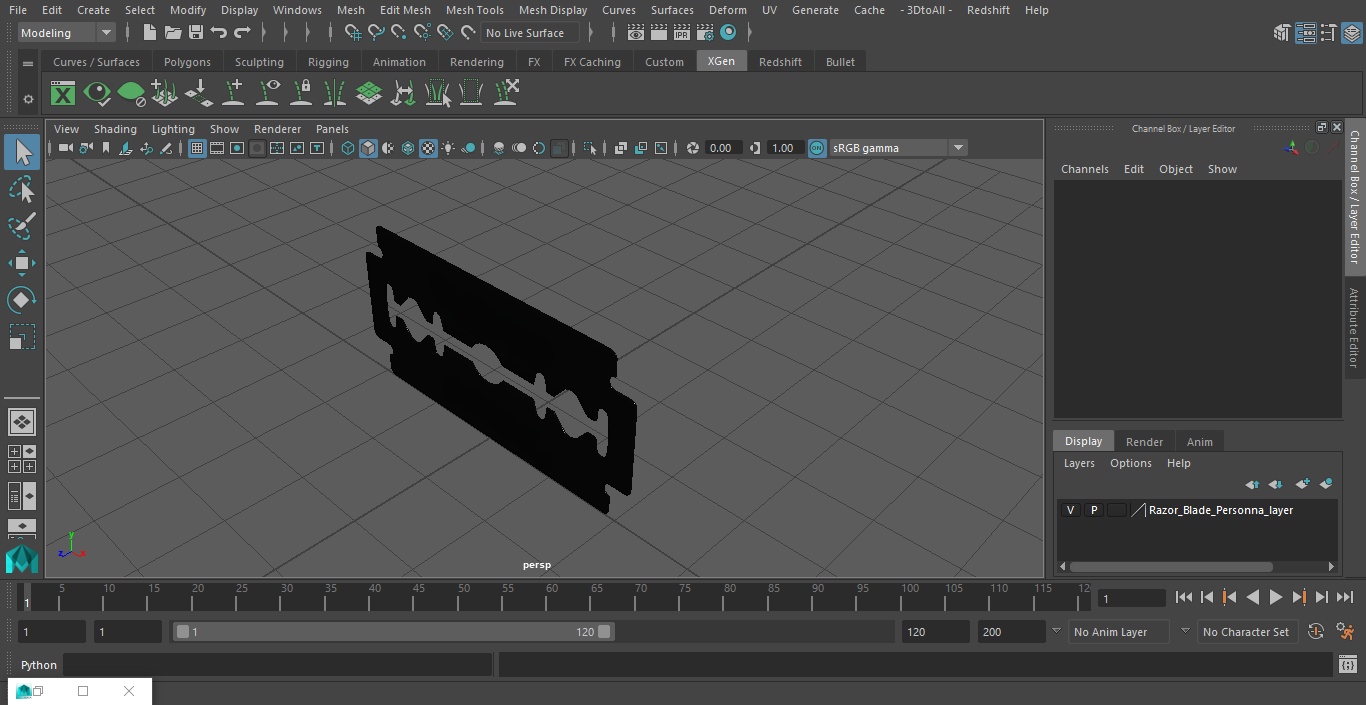The image size is (1366, 705).
Task: Click the snap to grids magnet icon
Action: point(352,33)
